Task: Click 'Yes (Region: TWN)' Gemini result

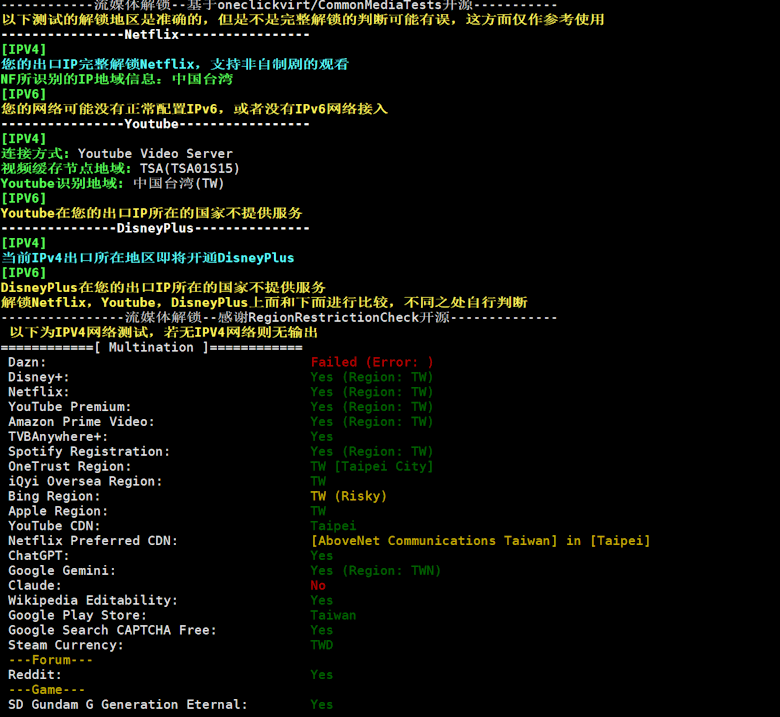Action: pos(376,571)
